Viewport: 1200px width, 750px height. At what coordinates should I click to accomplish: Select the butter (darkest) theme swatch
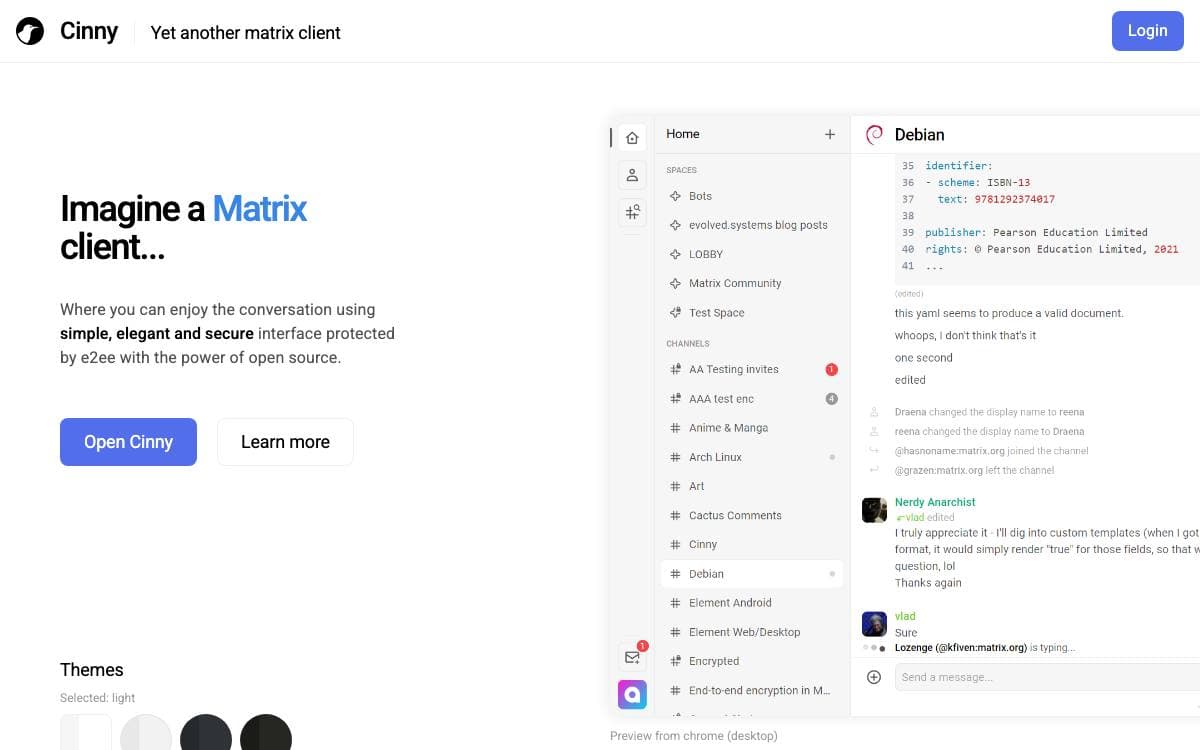pyautogui.click(x=266, y=732)
